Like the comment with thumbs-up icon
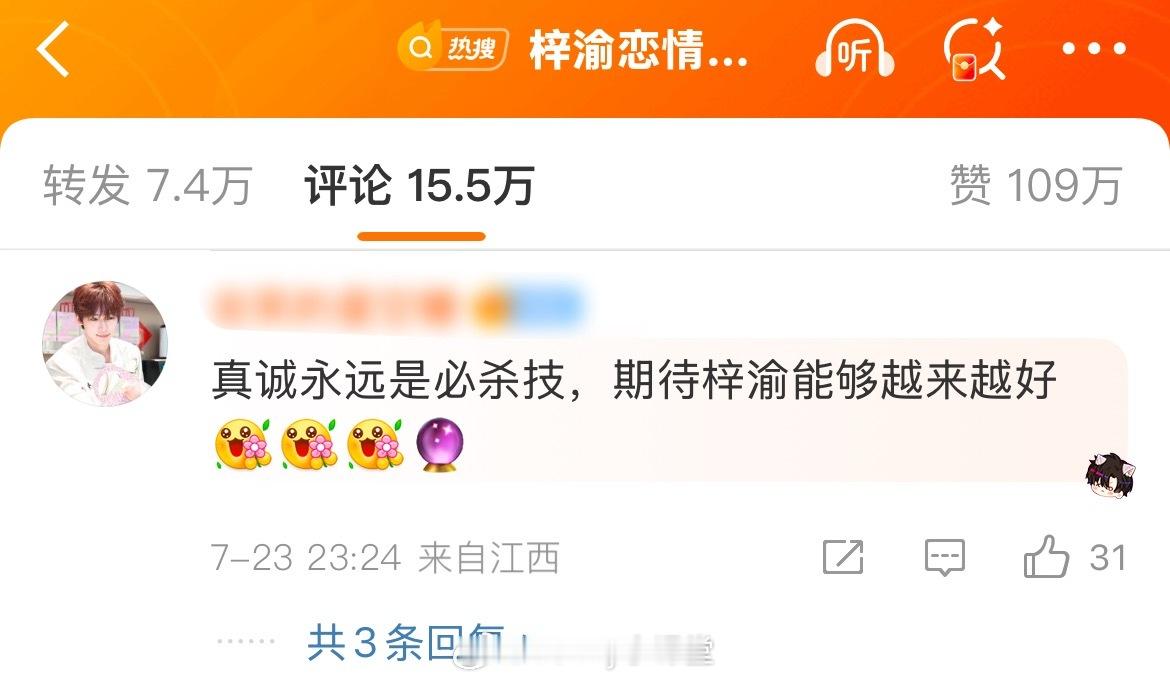This screenshot has height=682, width=1170. [1046, 557]
